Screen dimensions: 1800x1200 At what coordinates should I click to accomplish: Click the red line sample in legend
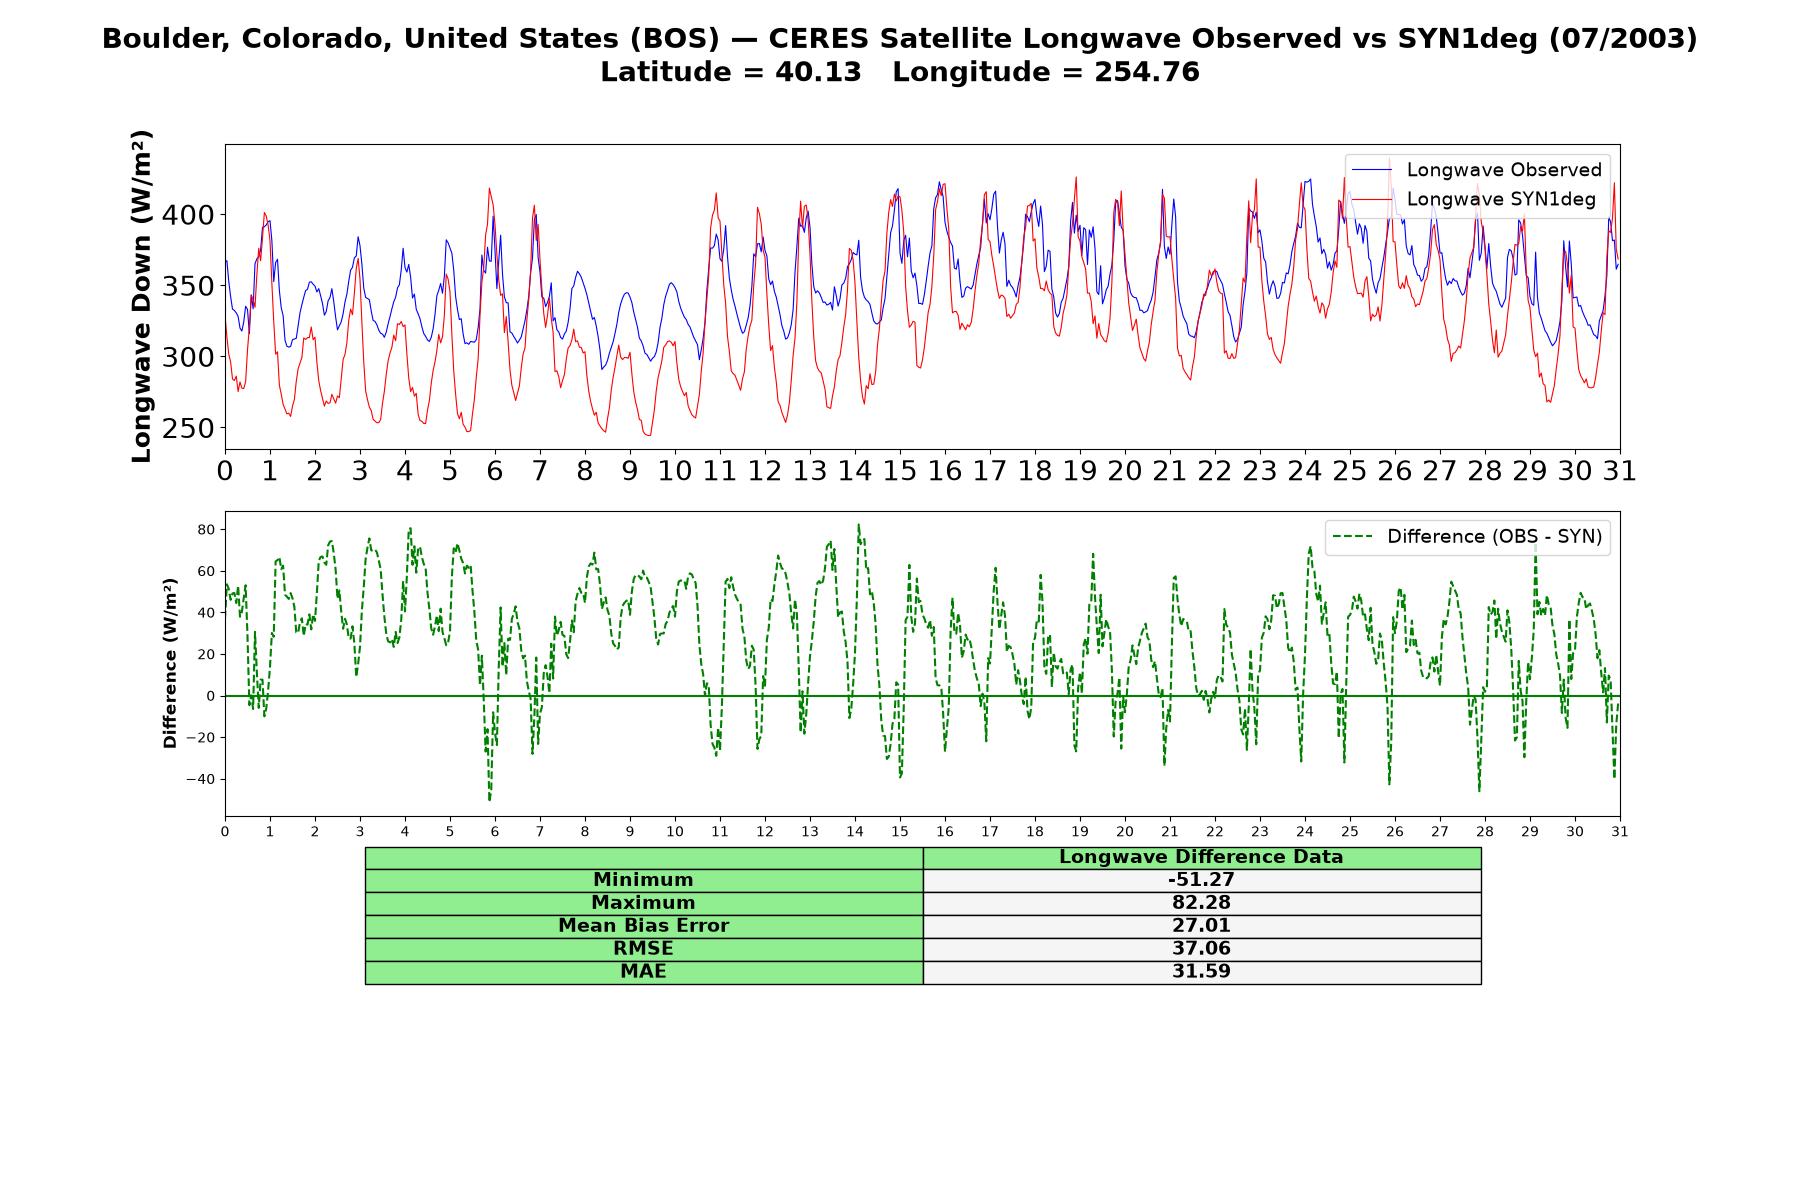click(x=1371, y=199)
